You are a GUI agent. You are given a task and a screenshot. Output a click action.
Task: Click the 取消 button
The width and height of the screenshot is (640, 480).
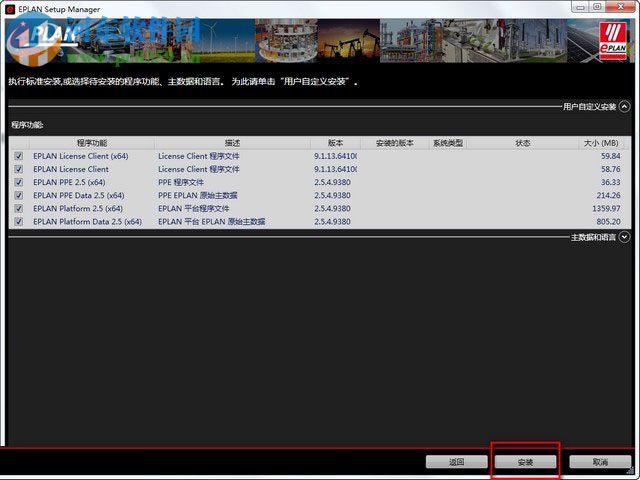point(600,462)
